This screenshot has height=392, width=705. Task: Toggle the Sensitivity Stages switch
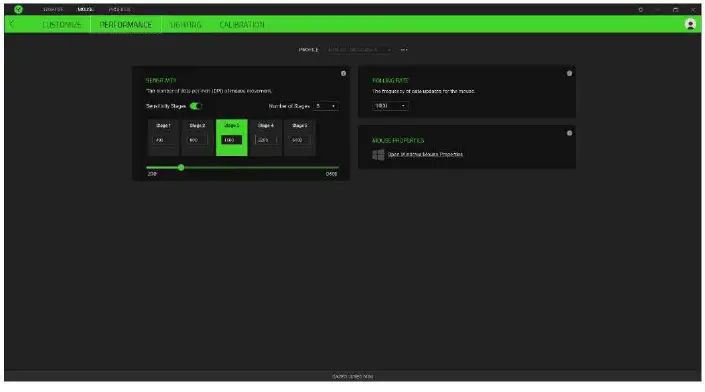[196, 106]
